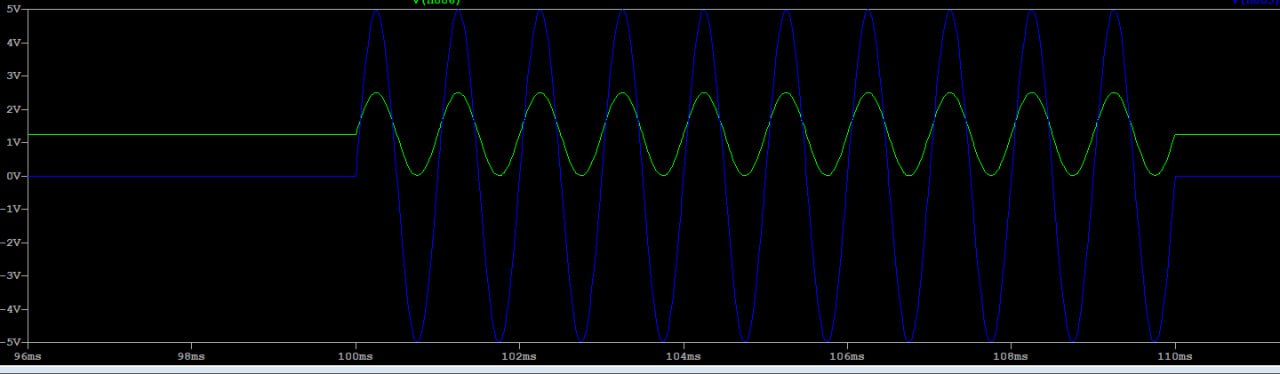Viewport: 1280px width, 374px height.
Task: Click the 102ms time axis label
Action: (x=519, y=355)
